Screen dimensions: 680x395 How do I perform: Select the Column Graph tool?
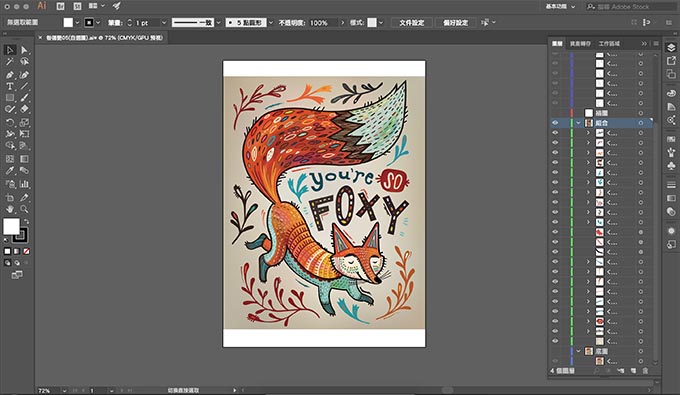pos(24,184)
